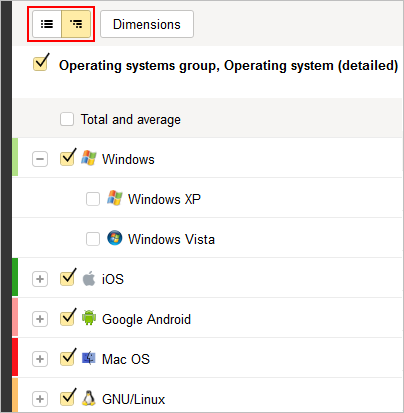Click the iOS apple icon
Image resolution: width=404 pixels, height=413 pixels.
[89, 278]
